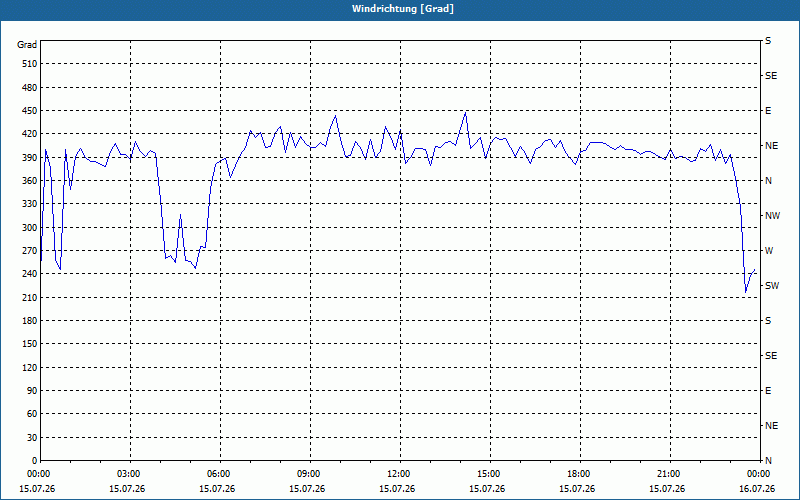Click the NW compass direction label
Viewport: 800px width, 500px height.
[x=772, y=216]
